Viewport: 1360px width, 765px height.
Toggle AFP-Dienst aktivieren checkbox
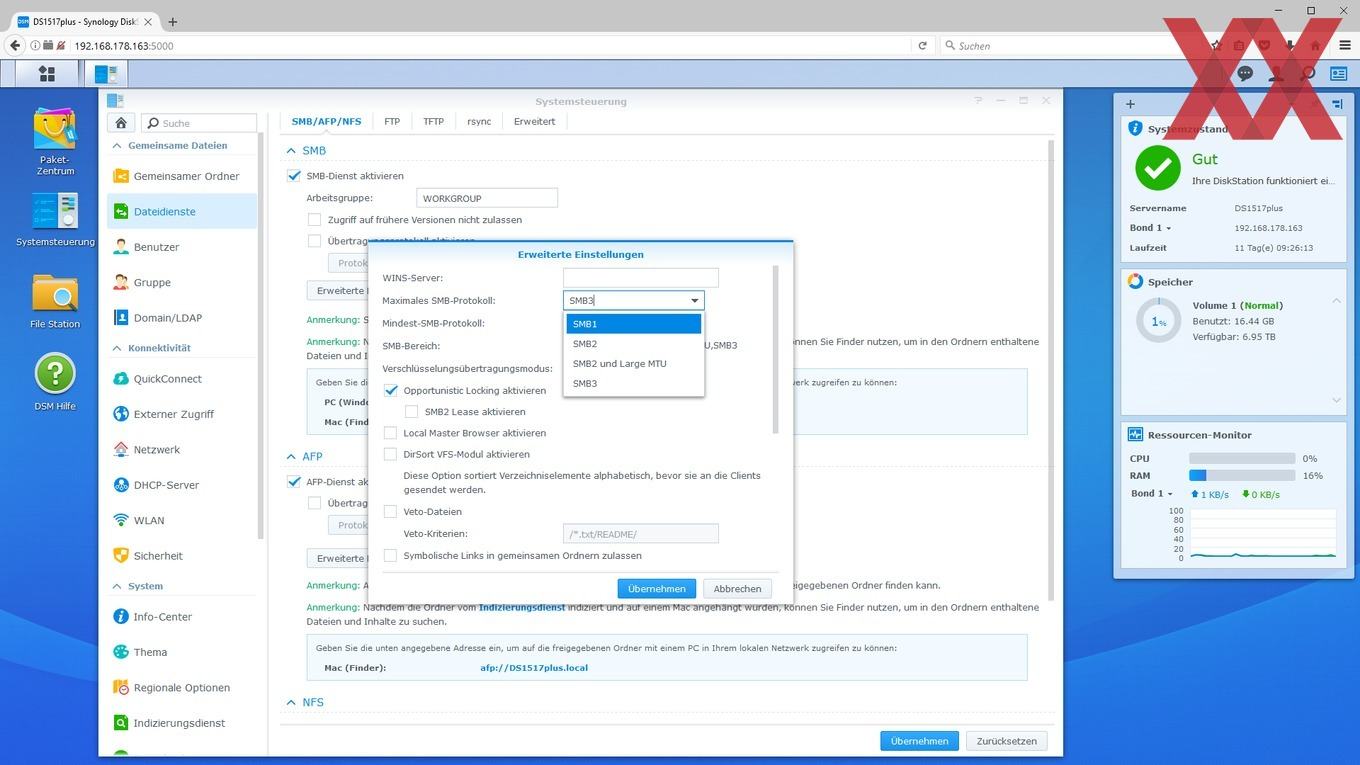click(294, 482)
